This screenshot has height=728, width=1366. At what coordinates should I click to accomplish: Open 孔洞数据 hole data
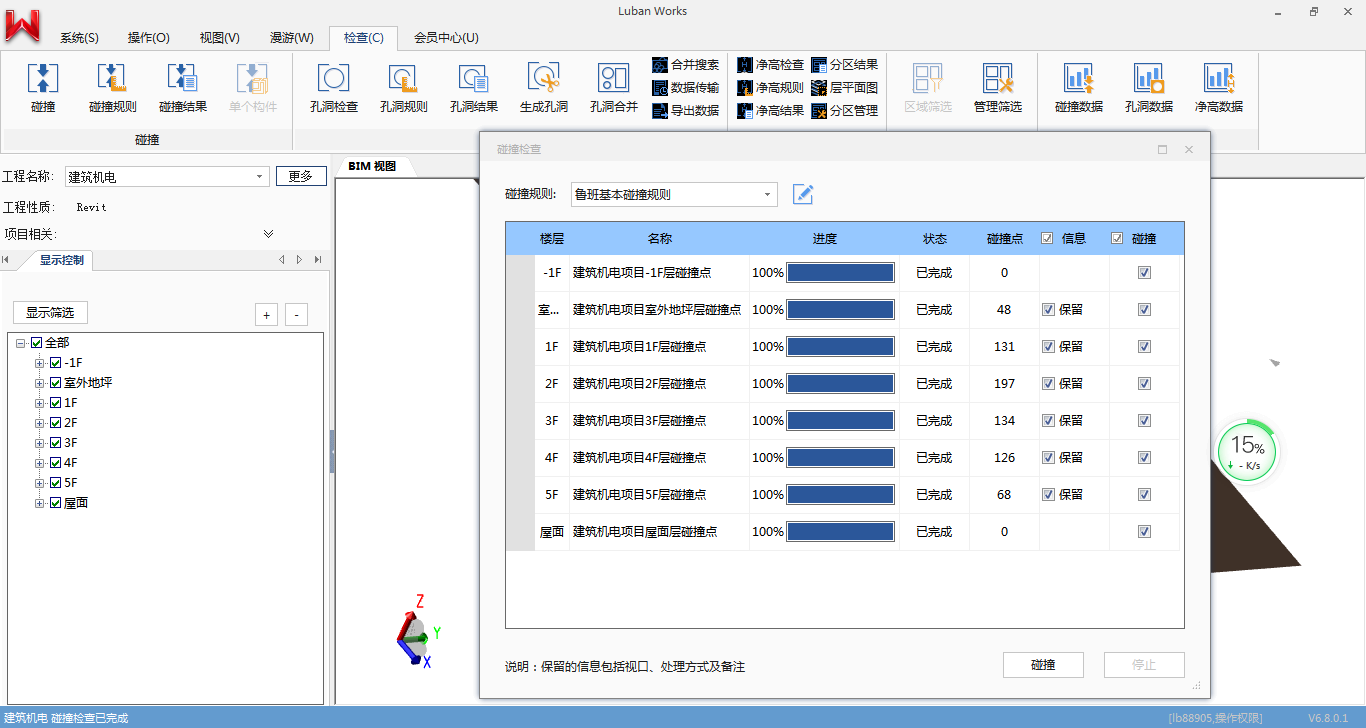pos(1149,88)
